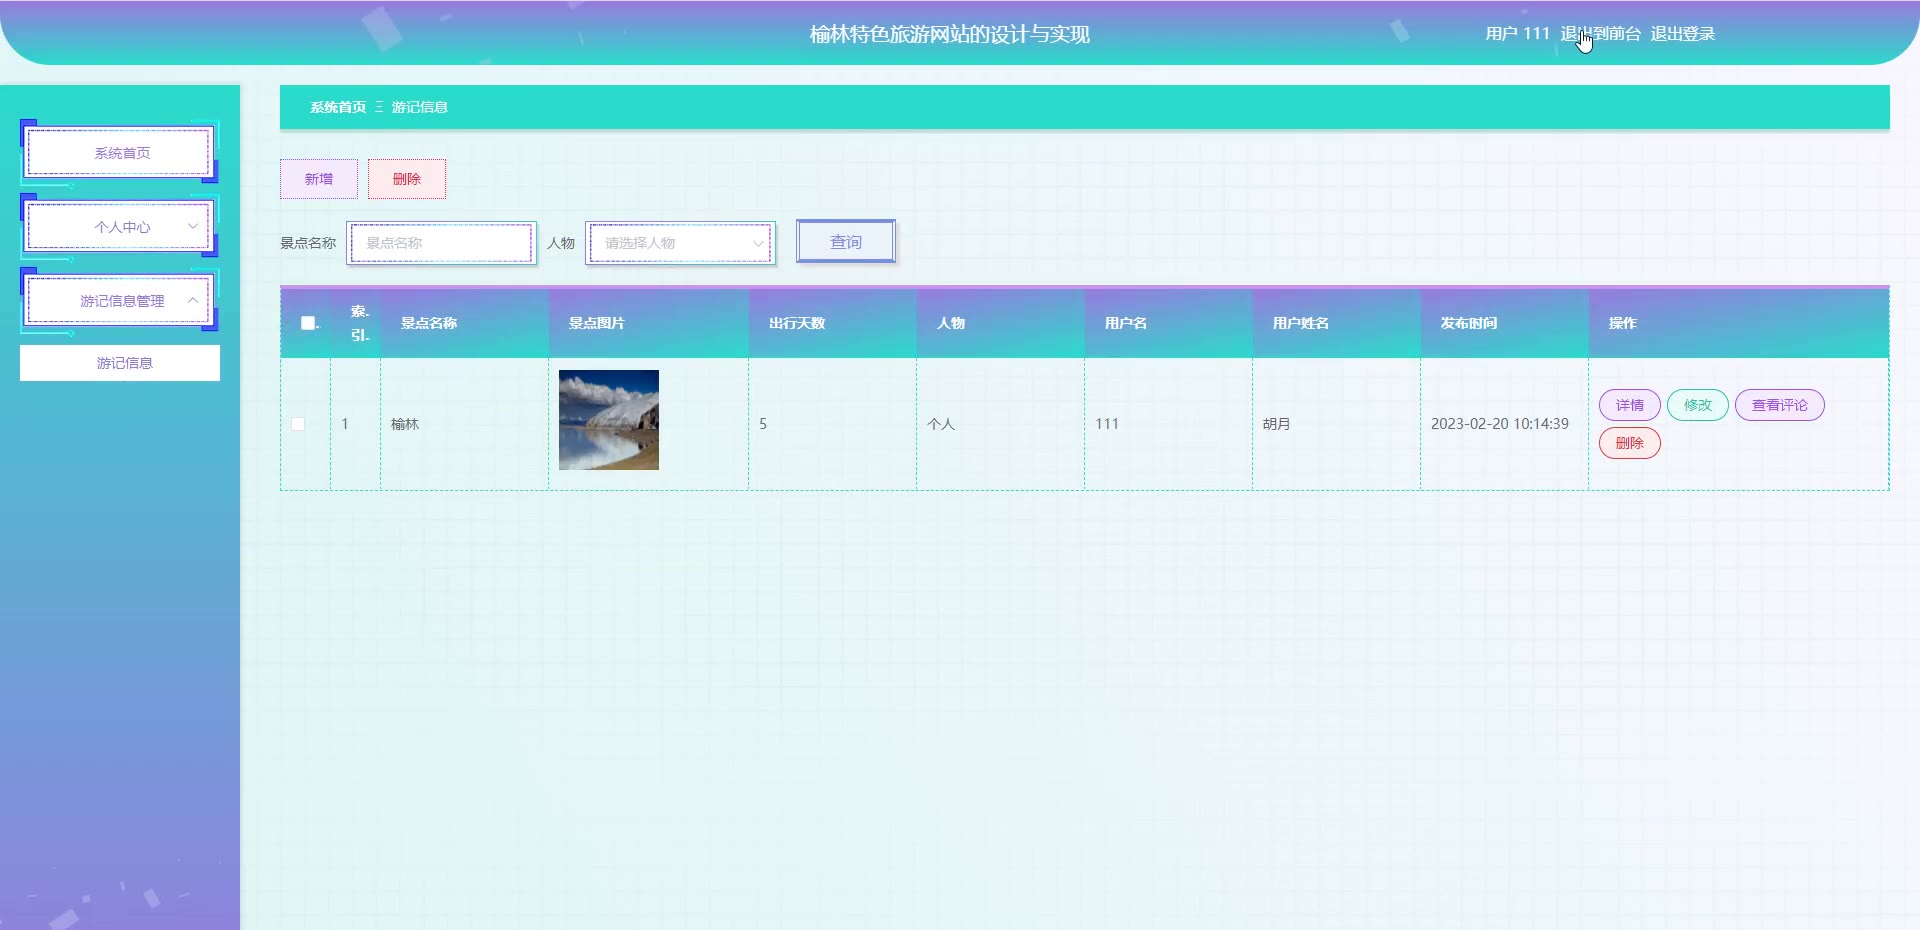
Task: Collapse the 游记信息管理 sidebar menu
Action: pos(120,301)
